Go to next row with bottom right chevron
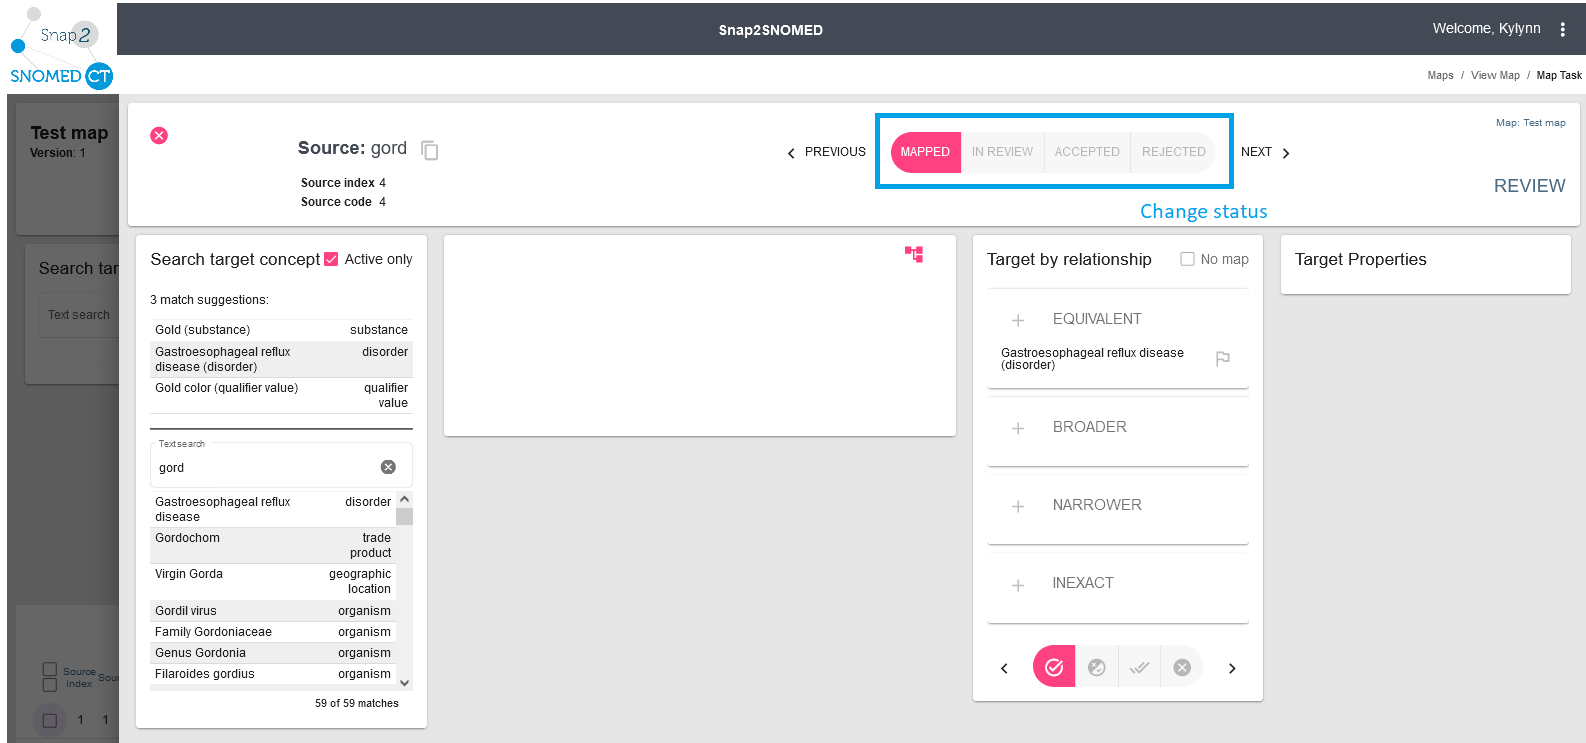This screenshot has height=743, width=1586. coord(1232,668)
